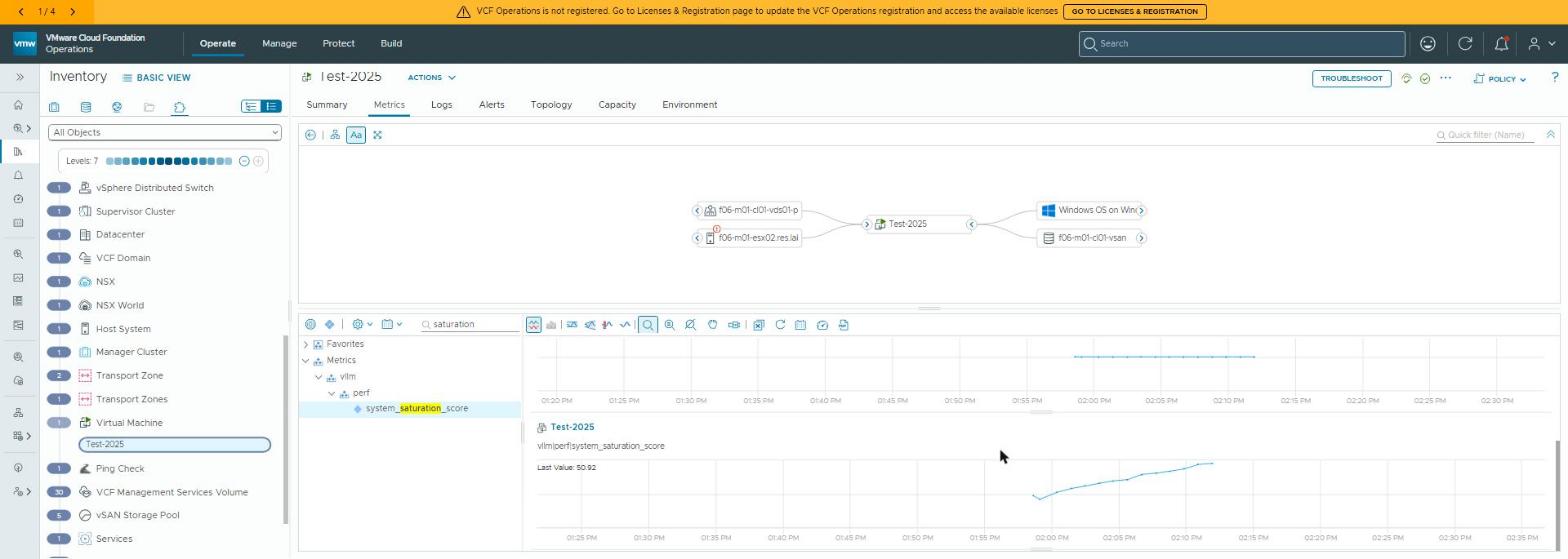Select the zoom magnifier tool
This screenshot has height=559, width=1568.
tap(648, 325)
